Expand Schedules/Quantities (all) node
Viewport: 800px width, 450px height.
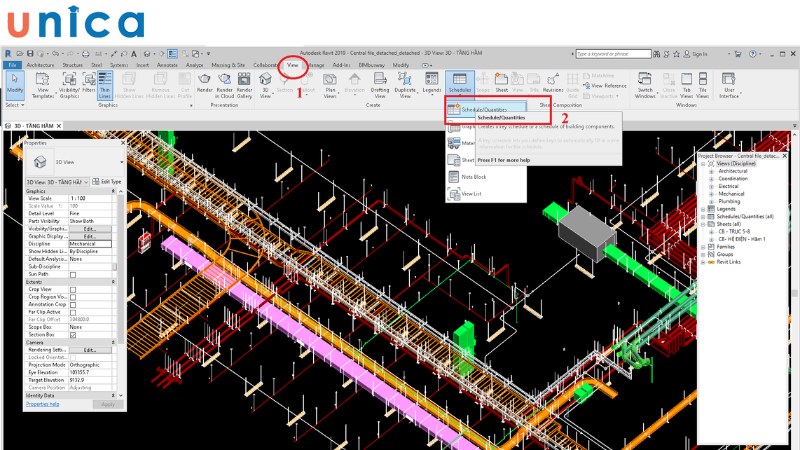click(703, 217)
